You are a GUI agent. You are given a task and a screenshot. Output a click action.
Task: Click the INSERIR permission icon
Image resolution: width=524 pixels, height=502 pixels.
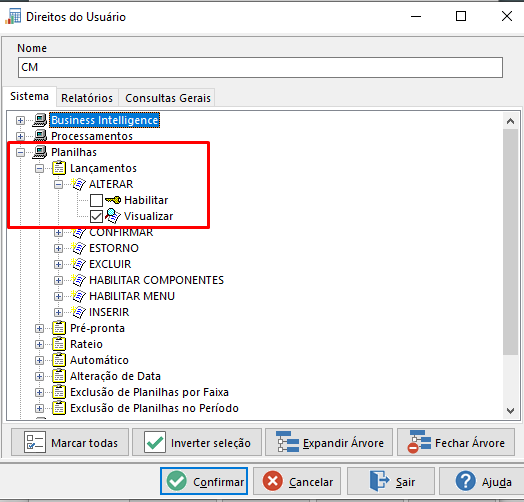79,312
